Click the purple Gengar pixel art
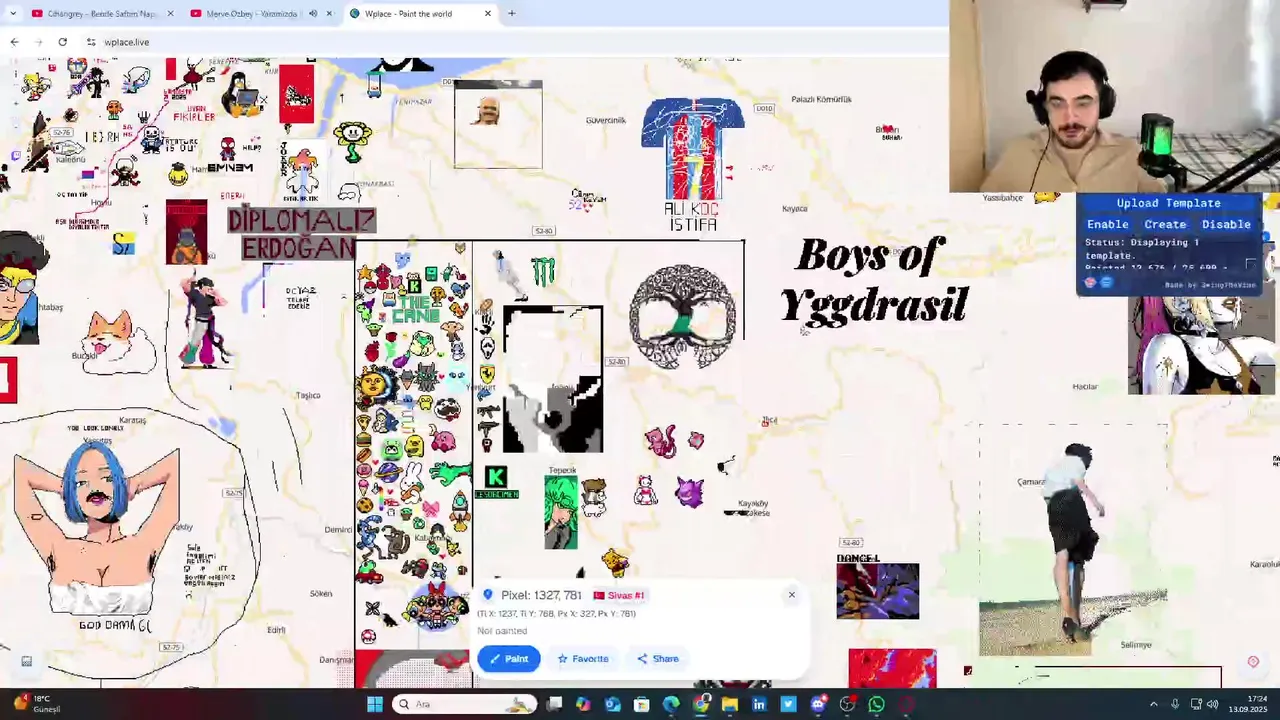Viewport: 1280px width, 720px height. click(x=690, y=492)
